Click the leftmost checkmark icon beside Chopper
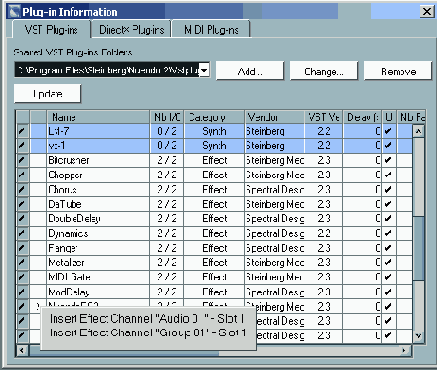437x370 pixels. (x=22, y=175)
